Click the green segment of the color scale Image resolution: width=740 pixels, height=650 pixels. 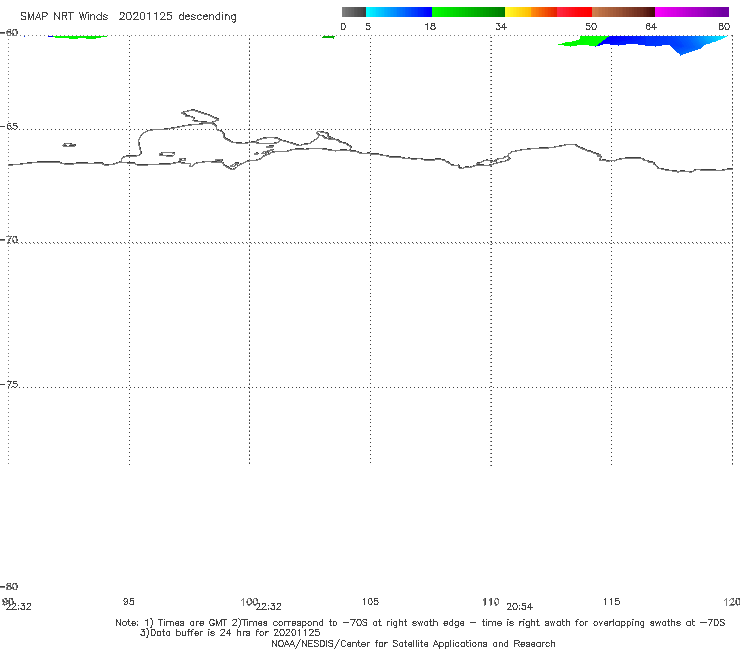point(468,12)
